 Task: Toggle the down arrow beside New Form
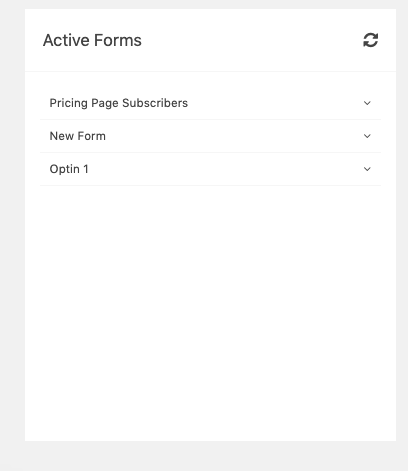click(367, 136)
